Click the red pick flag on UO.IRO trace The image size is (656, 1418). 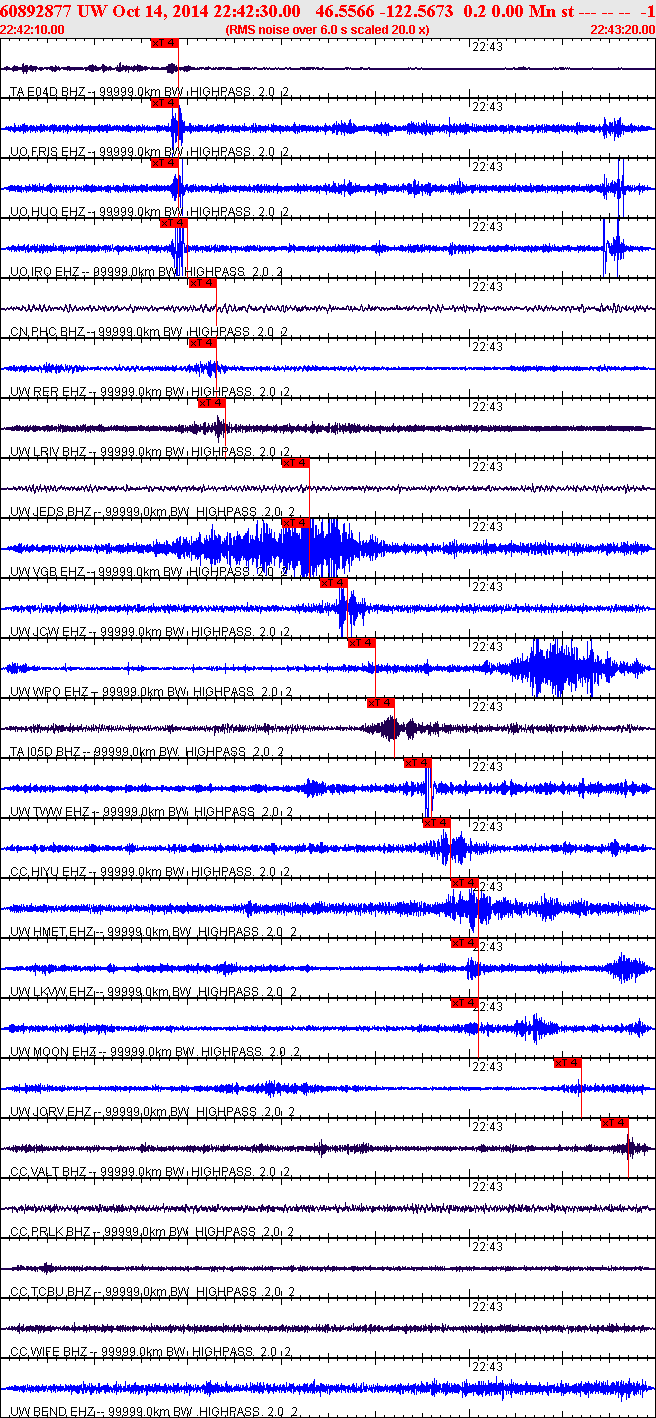click(173, 223)
